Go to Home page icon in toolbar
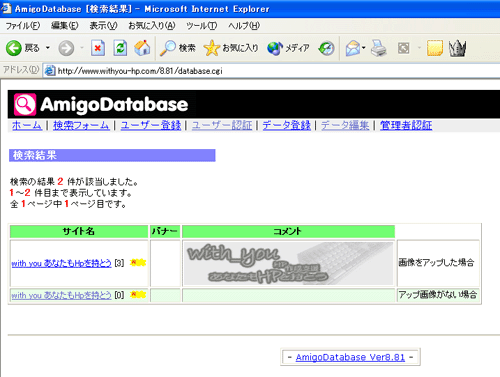Viewport: 500px width, 377px height. pos(142,48)
